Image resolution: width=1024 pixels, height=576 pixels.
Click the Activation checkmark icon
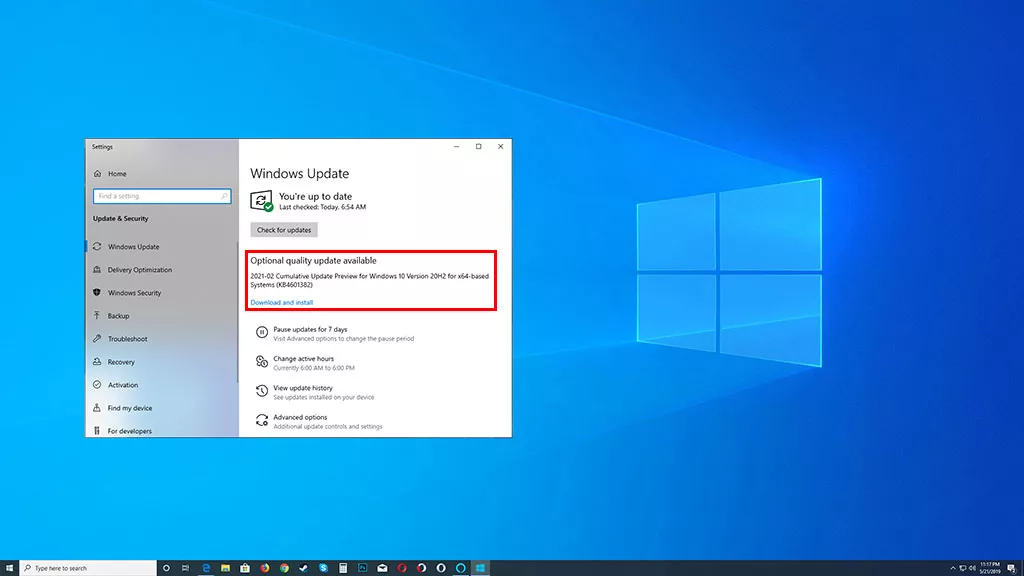97,385
